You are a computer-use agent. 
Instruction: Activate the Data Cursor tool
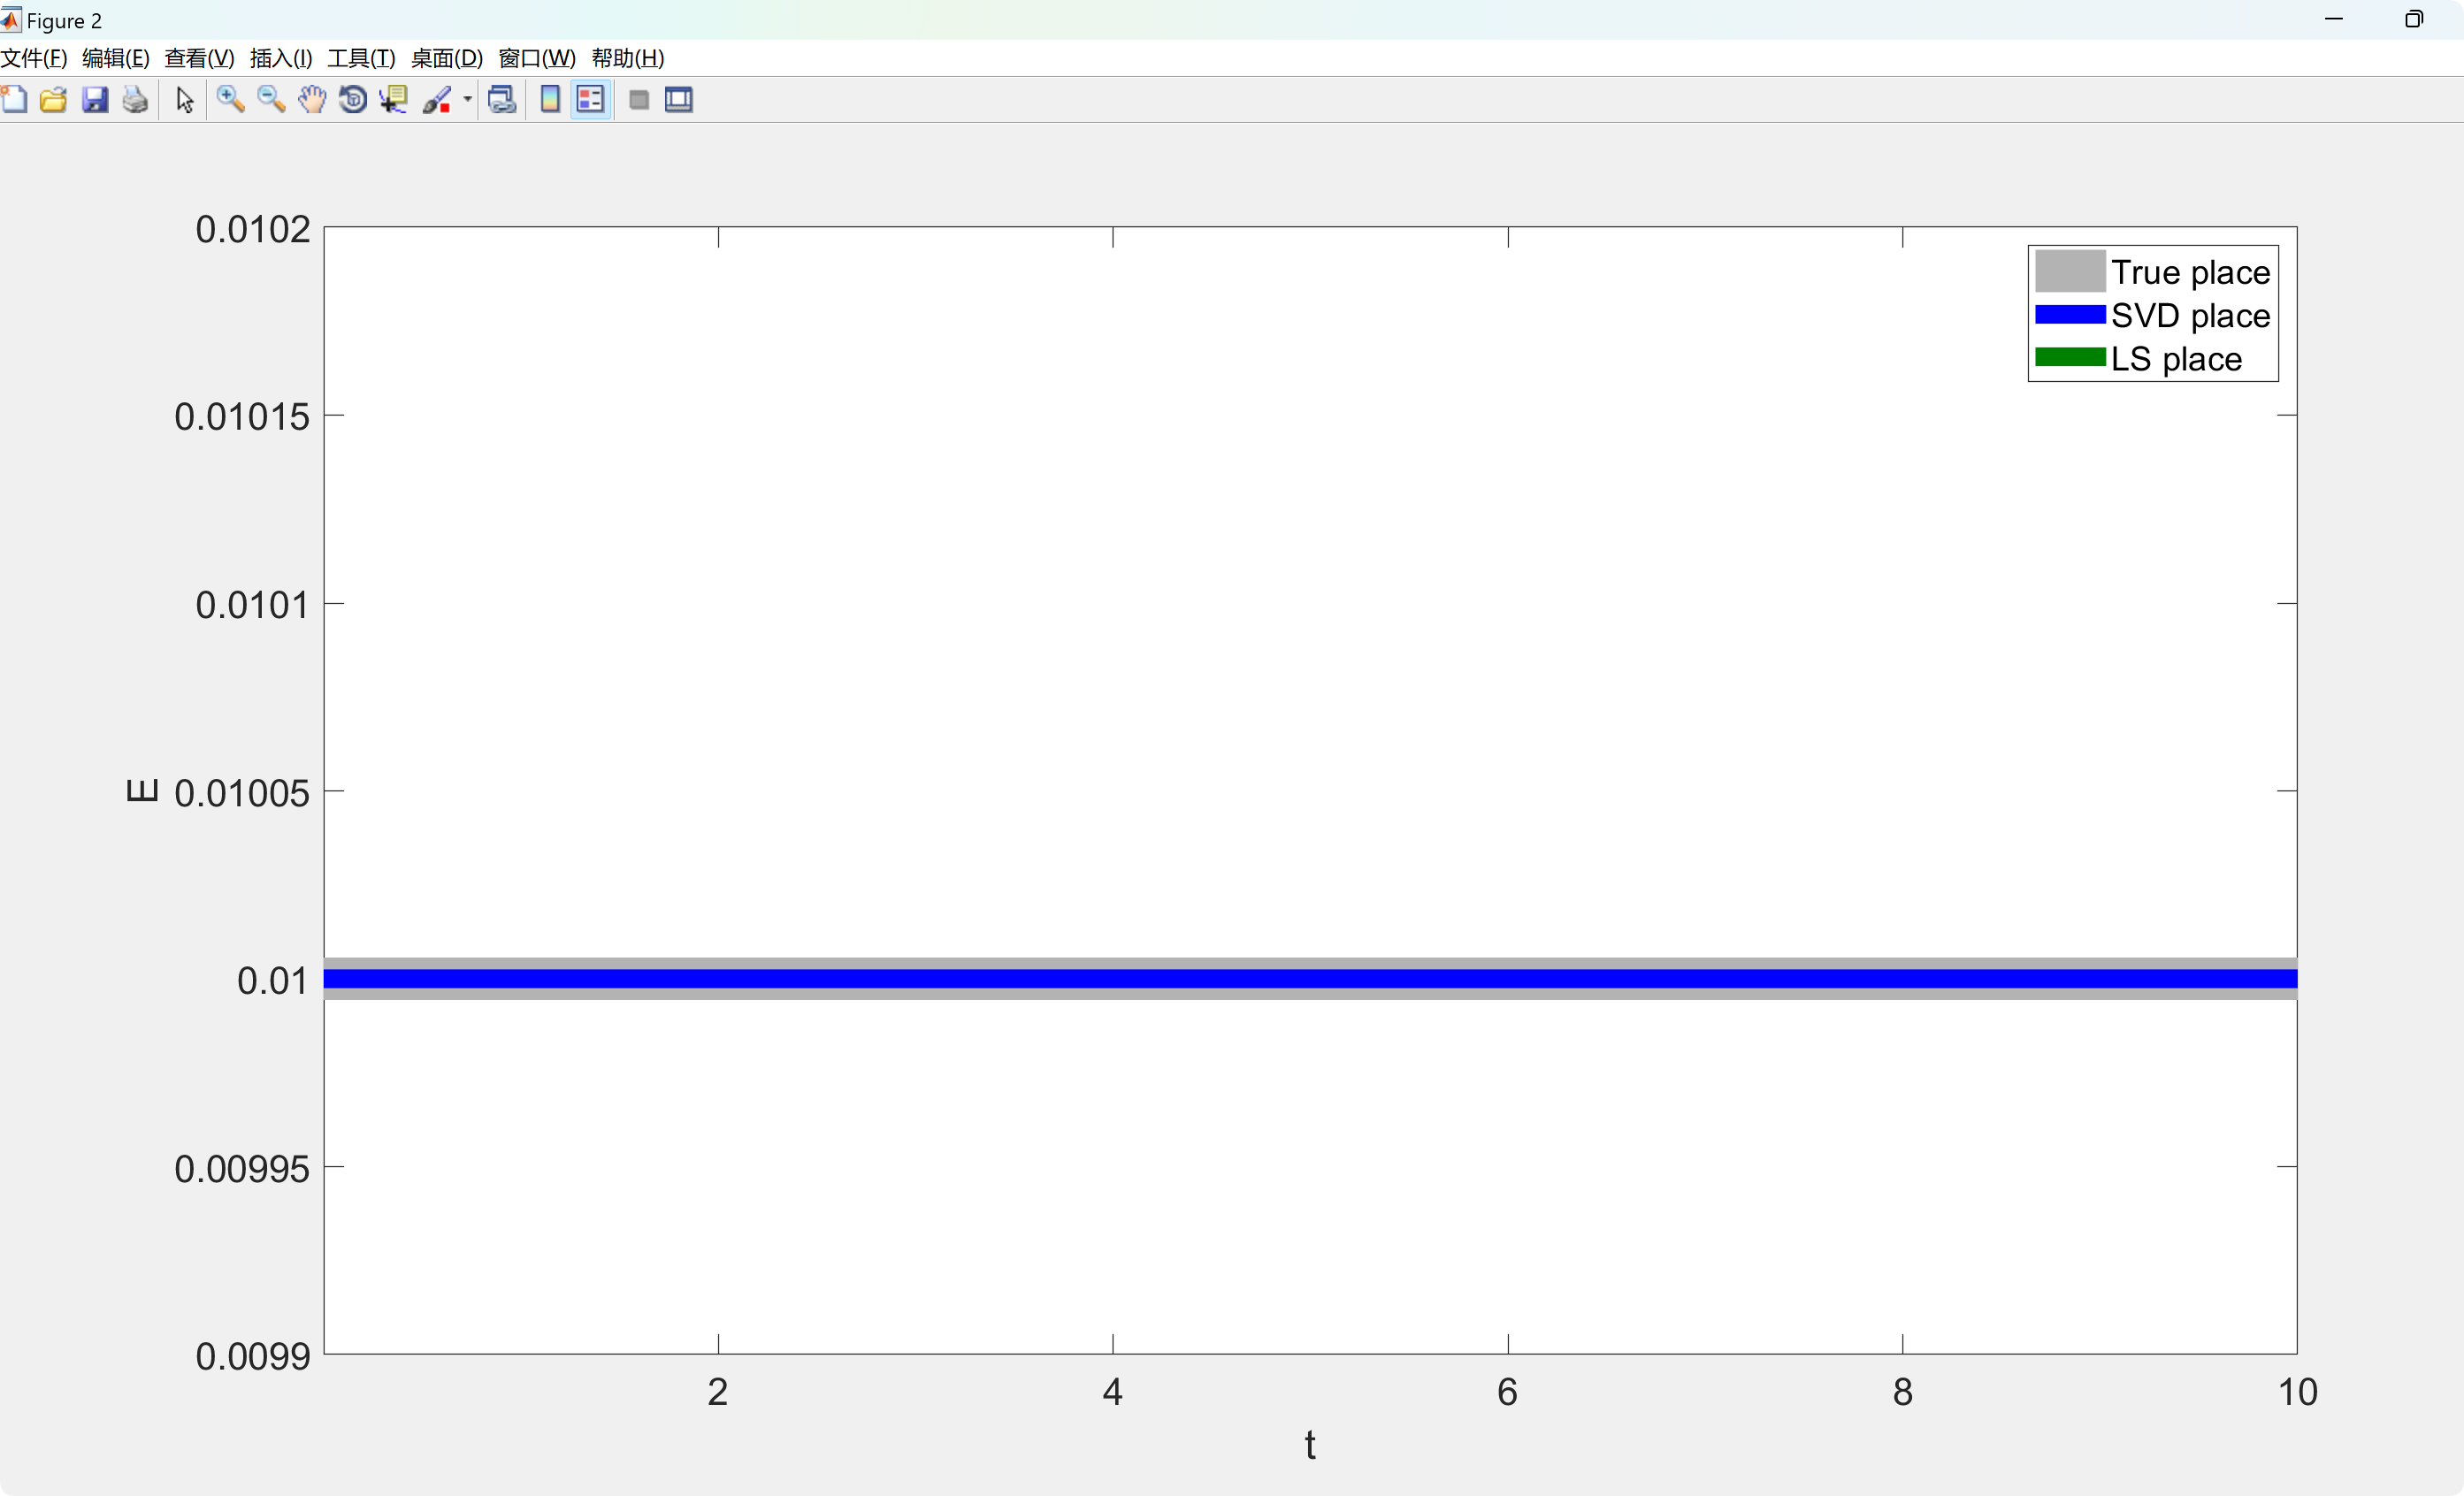click(x=393, y=100)
